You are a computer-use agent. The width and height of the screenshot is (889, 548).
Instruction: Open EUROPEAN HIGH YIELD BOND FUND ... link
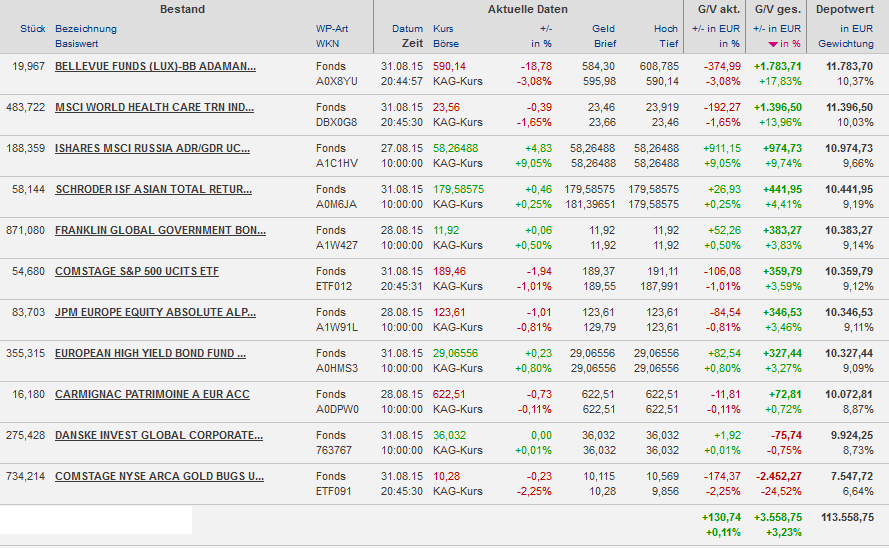(x=150, y=353)
